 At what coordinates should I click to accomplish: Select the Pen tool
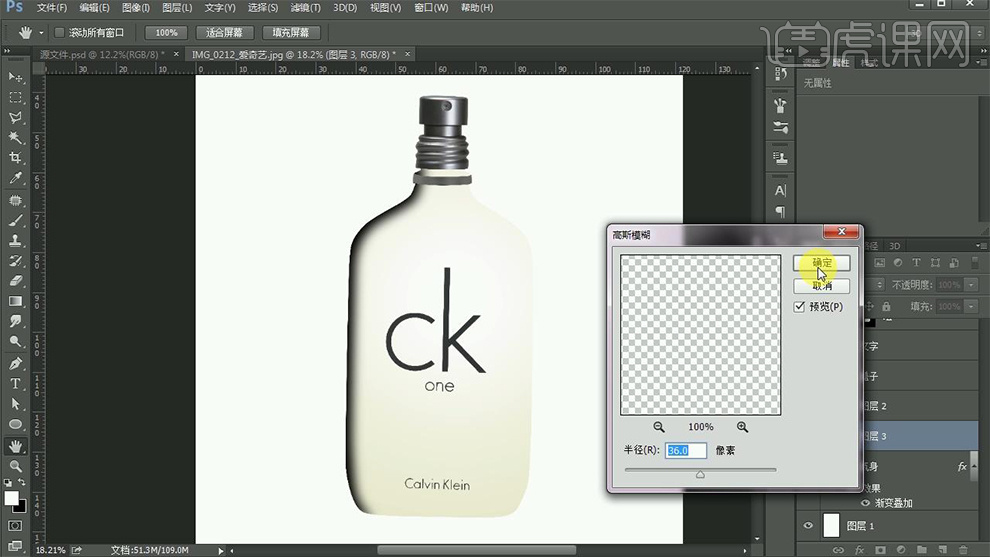[15, 363]
